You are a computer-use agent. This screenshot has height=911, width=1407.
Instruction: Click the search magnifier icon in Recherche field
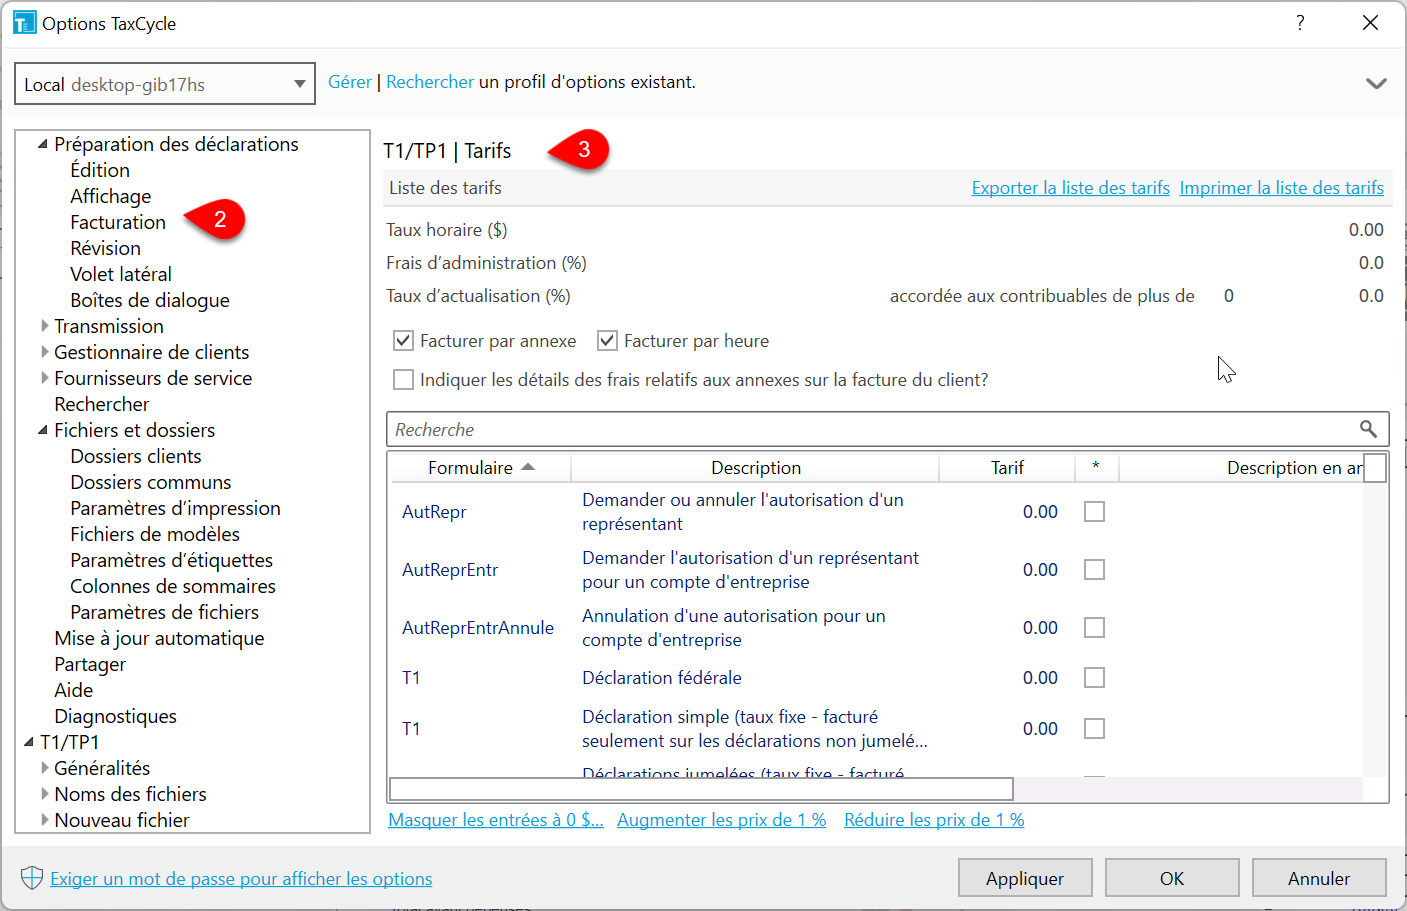[x=1368, y=429]
